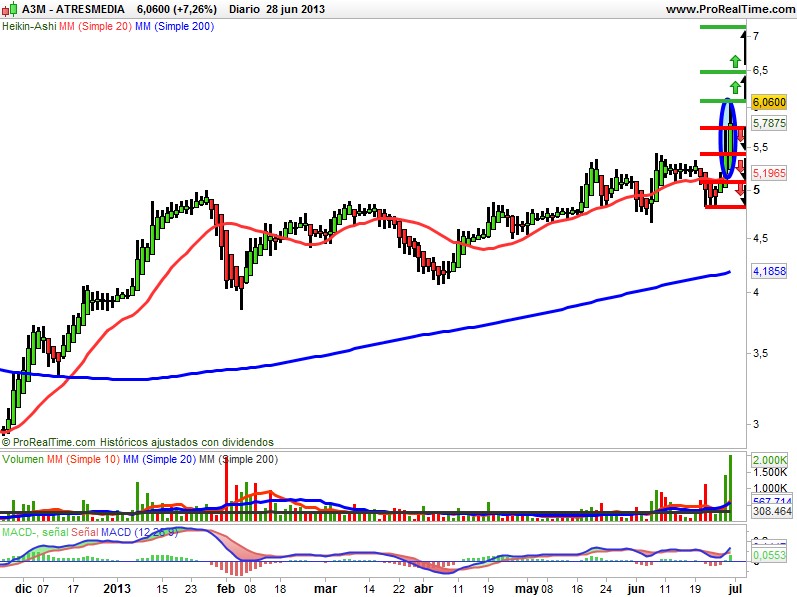Click the 28 jun 2013 date in header

(x=295, y=9)
